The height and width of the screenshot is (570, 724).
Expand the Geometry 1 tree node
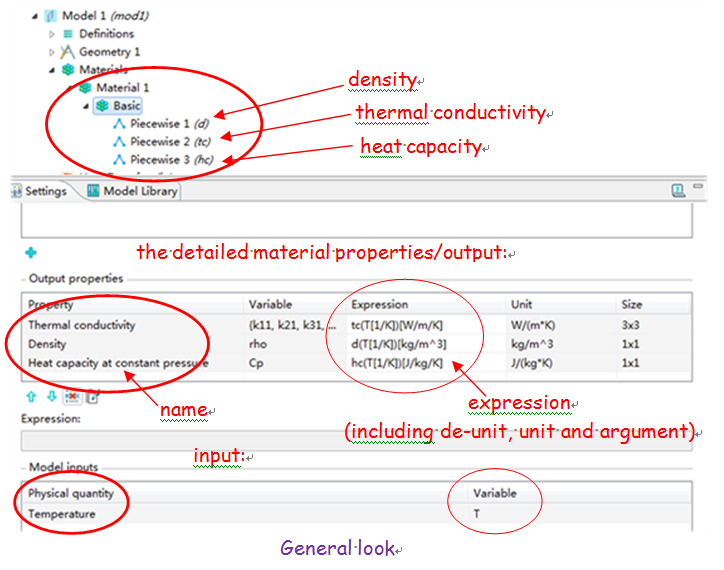52,52
